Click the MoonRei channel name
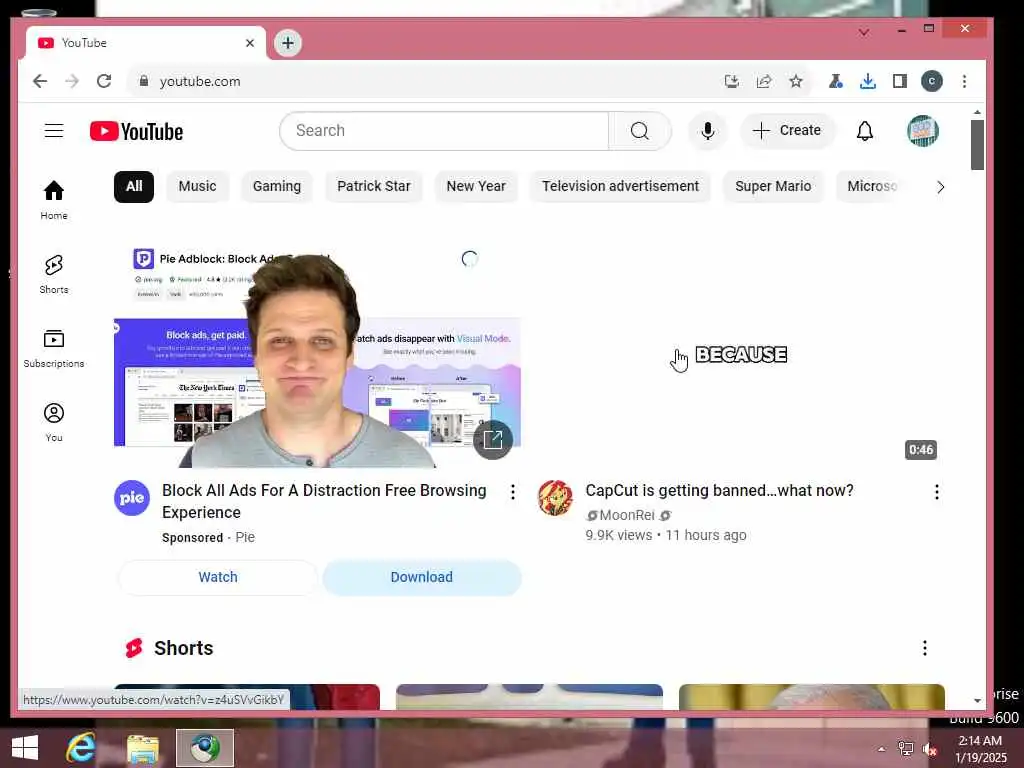 pyautogui.click(x=627, y=515)
